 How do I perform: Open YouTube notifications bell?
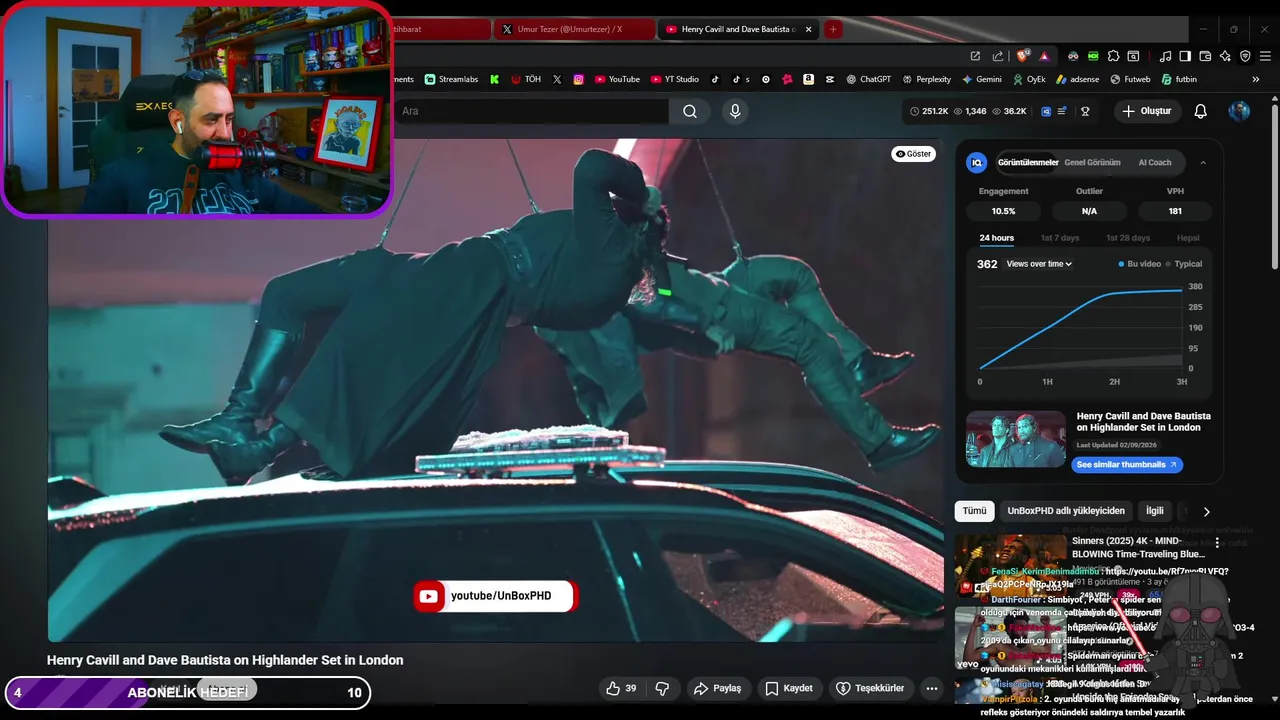(x=1200, y=111)
